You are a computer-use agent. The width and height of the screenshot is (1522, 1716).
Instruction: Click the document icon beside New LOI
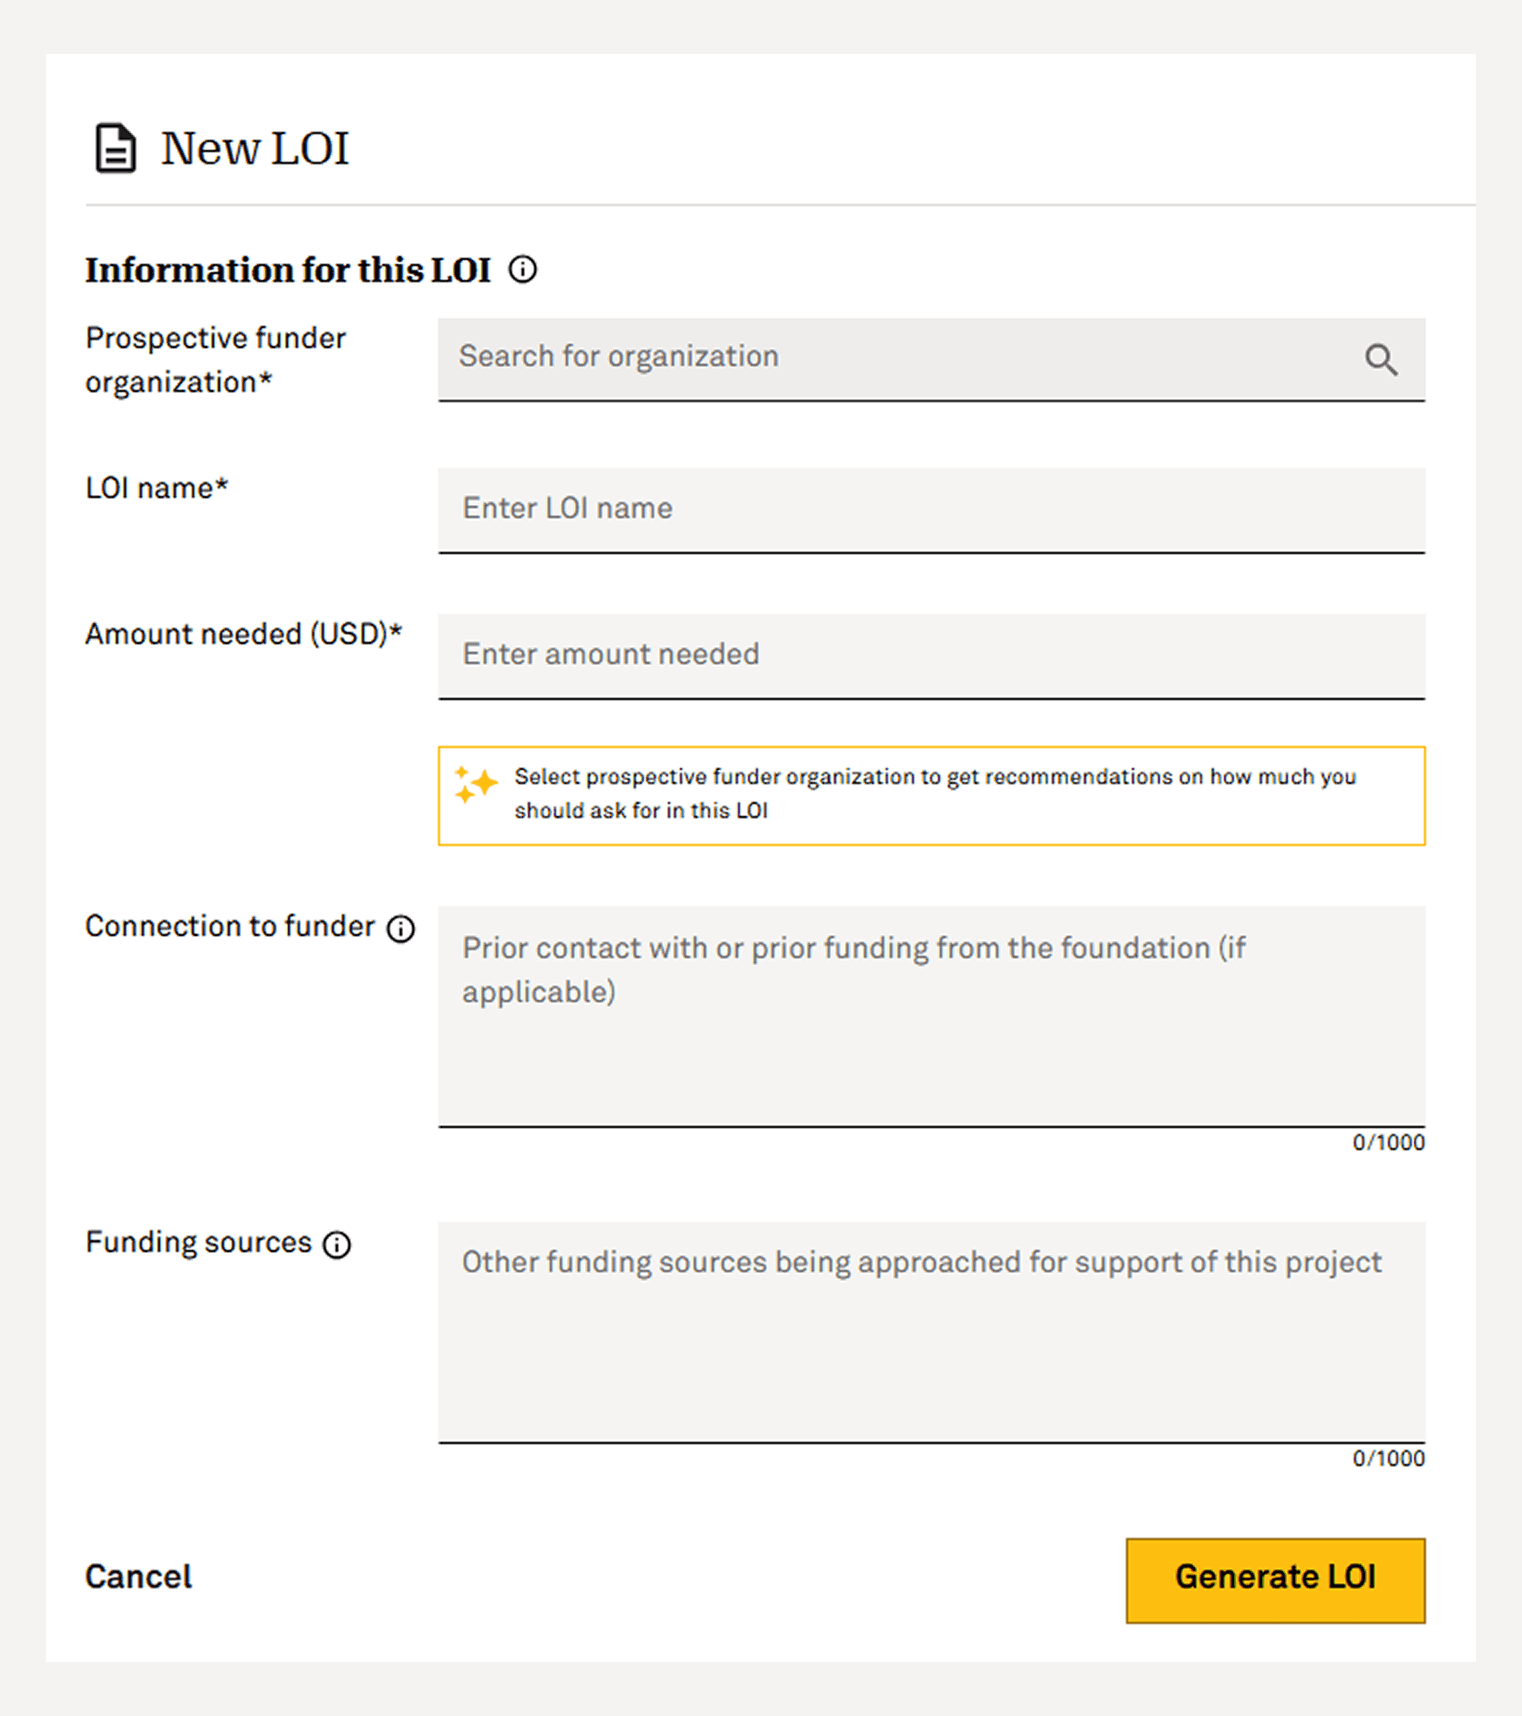coord(115,149)
